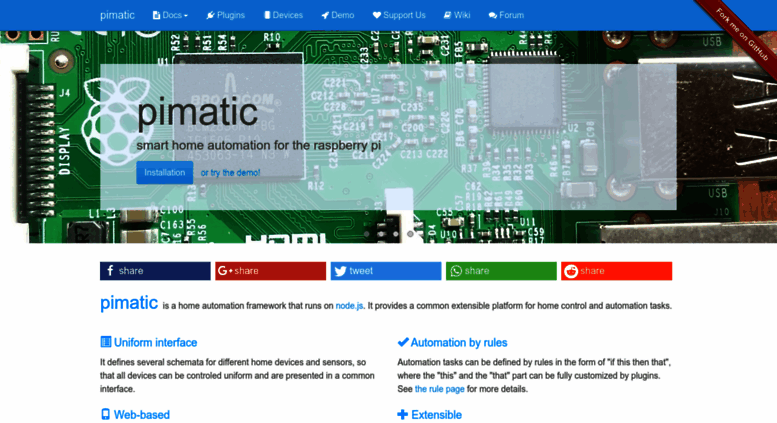Click the blue tweet button
Image resolution: width=777 pixels, height=423 pixels.
386,271
